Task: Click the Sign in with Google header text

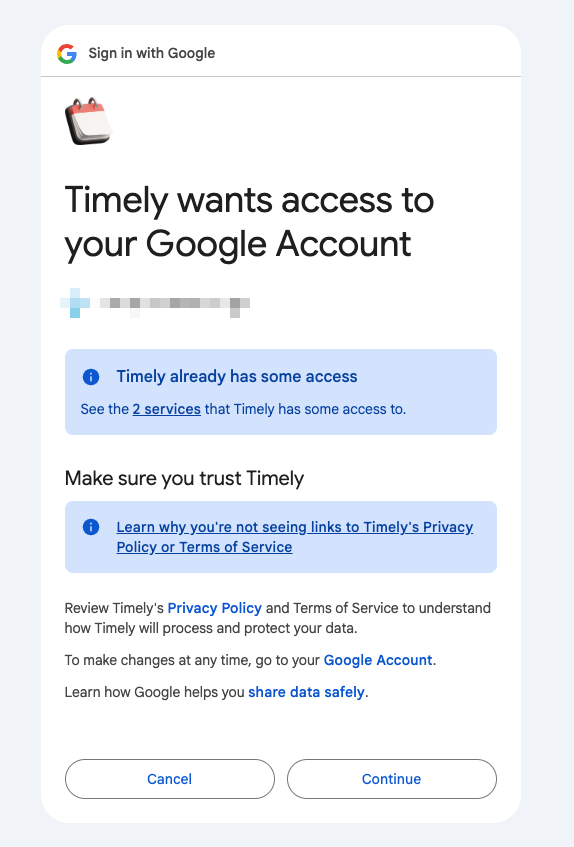Action: 152,53
